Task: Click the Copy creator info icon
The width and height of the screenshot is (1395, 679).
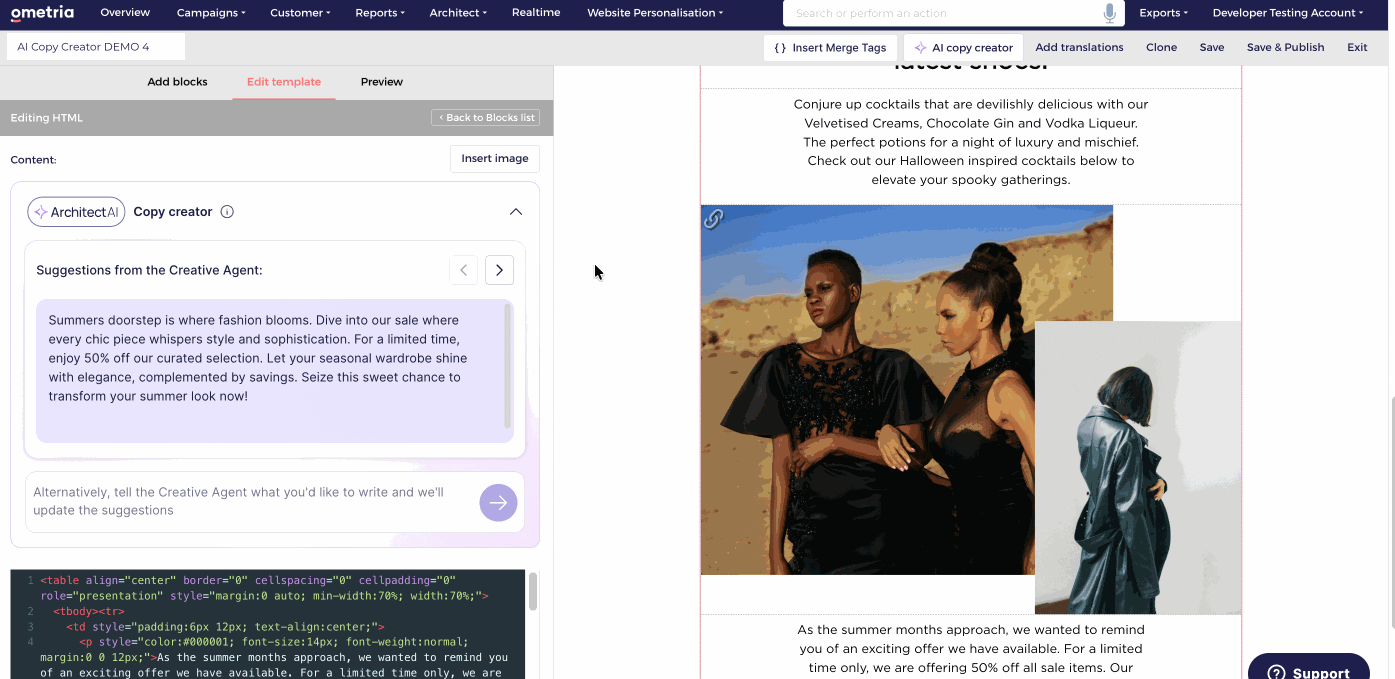Action: (227, 212)
